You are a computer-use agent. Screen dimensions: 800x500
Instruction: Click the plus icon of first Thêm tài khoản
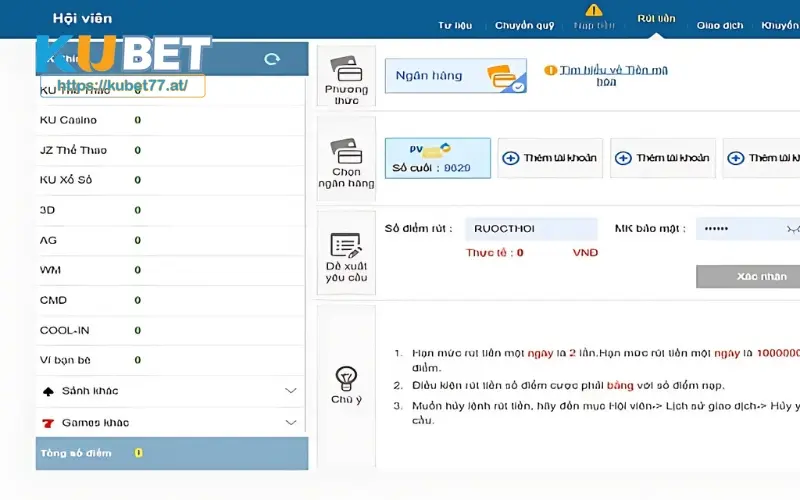(x=511, y=158)
